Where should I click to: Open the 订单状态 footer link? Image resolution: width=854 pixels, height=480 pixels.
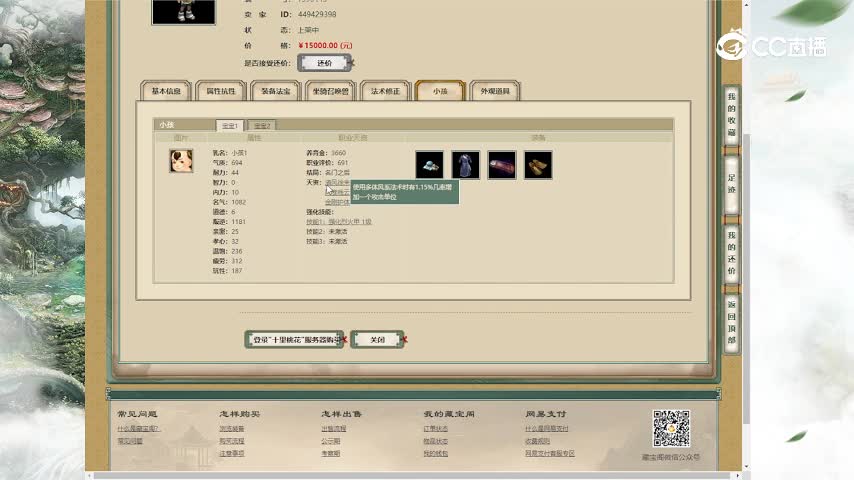click(x=436, y=429)
